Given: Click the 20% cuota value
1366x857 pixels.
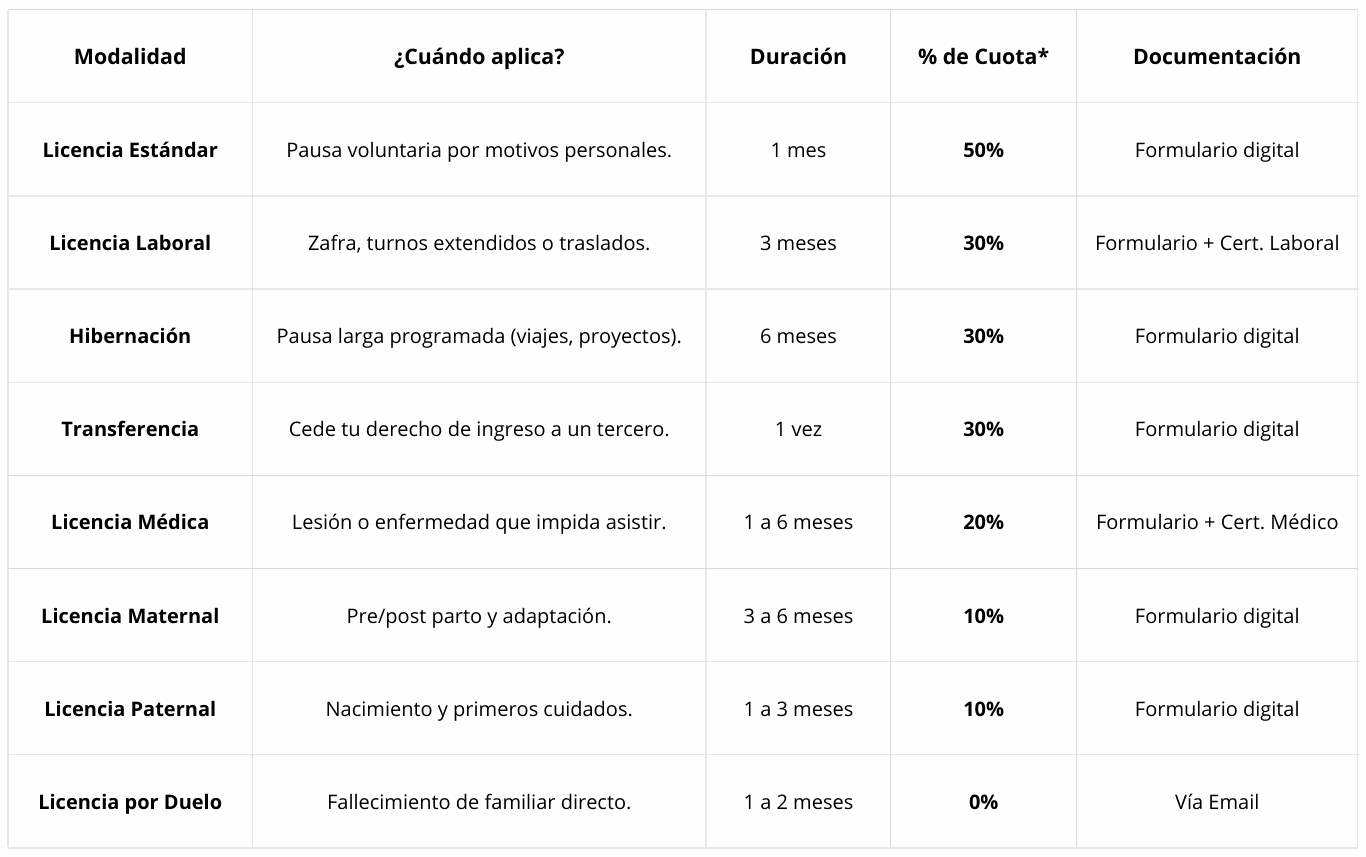Looking at the screenshot, I should 983,522.
